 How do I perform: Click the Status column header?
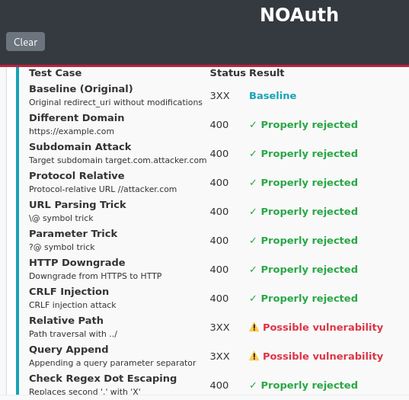(228, 73)
